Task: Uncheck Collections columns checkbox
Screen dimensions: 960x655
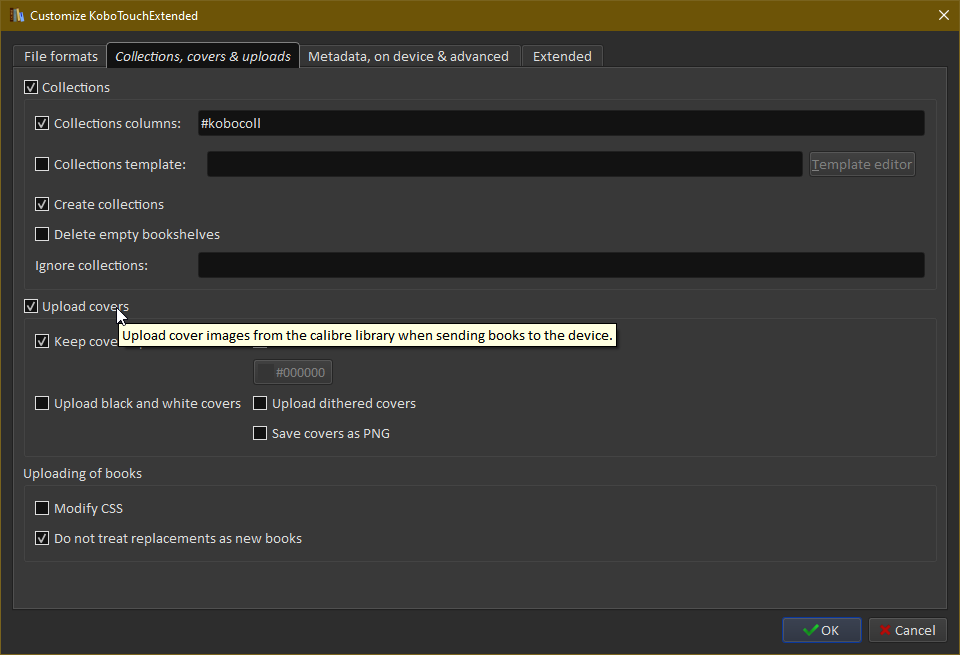Action: tap(42, 123)
